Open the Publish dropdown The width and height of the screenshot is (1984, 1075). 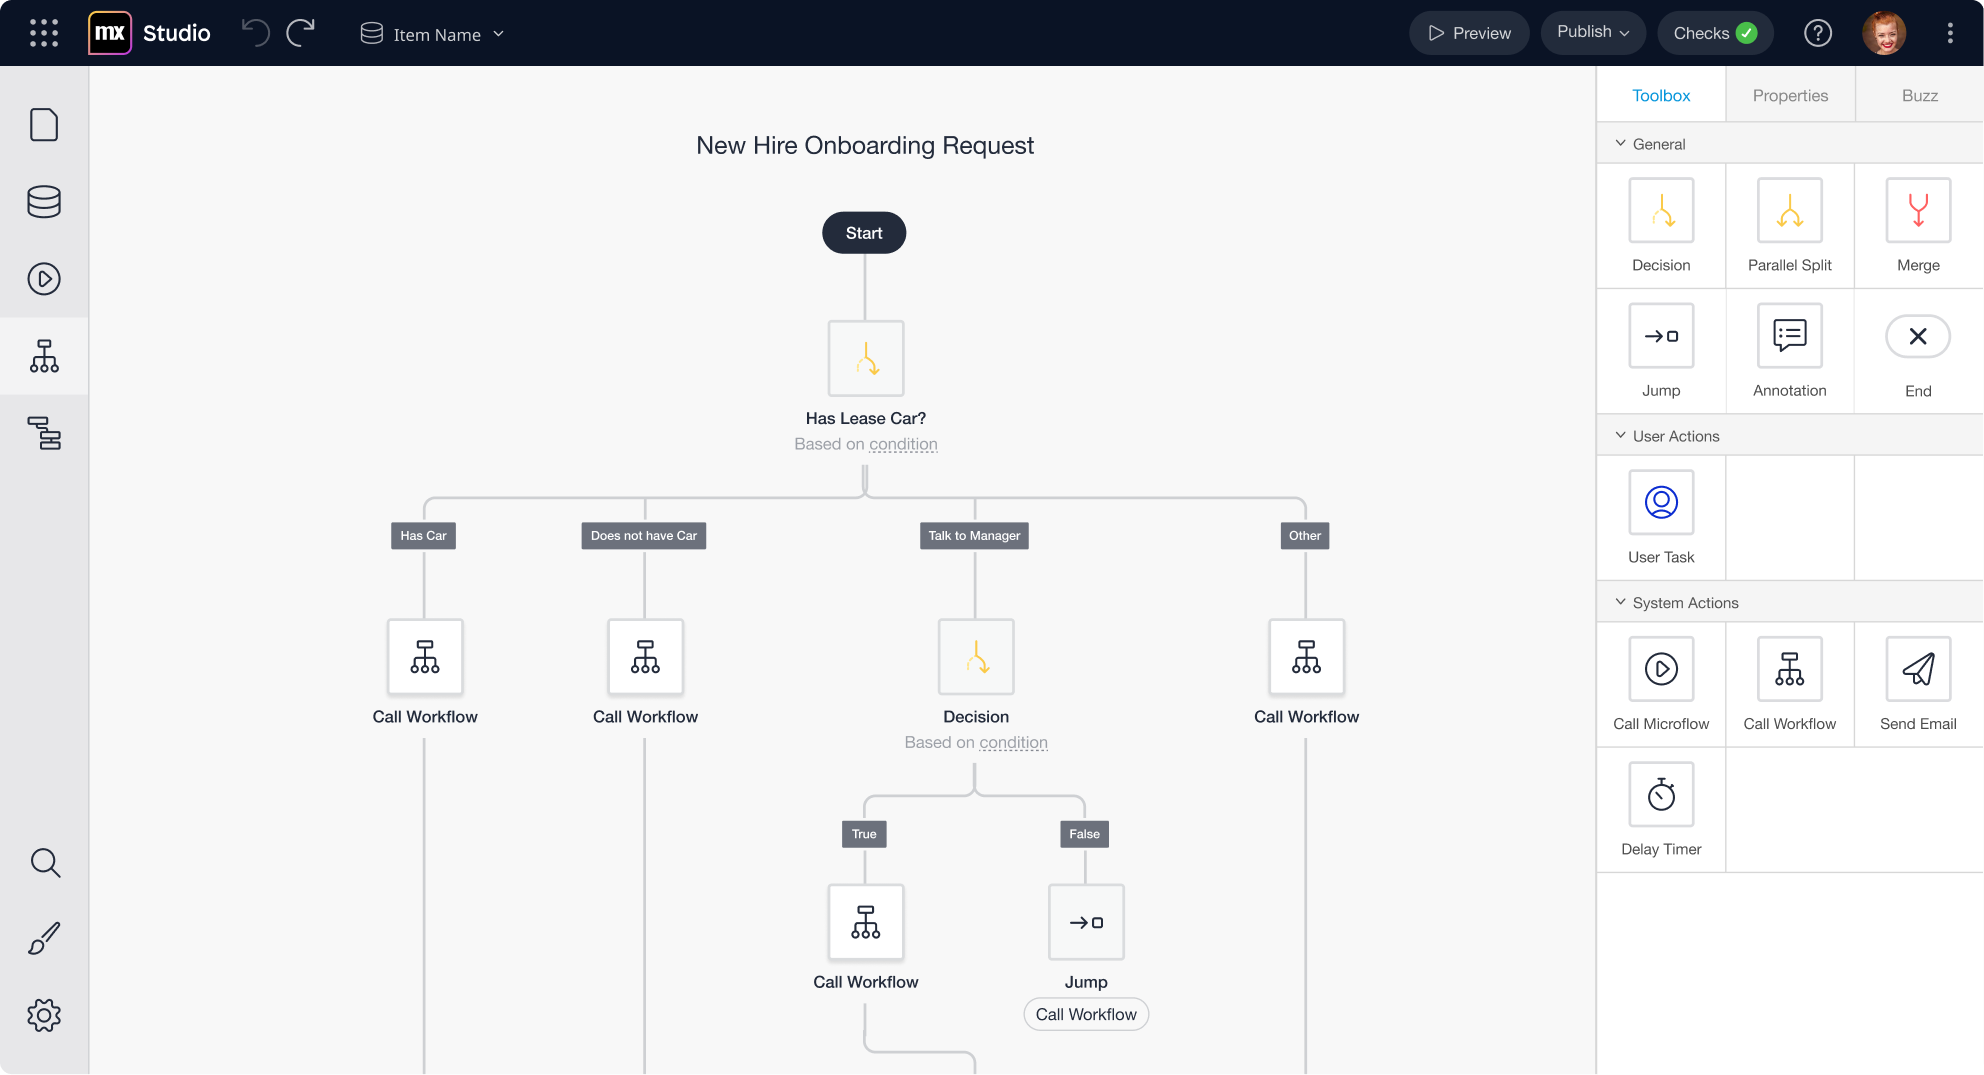(x=1593, y=33)
